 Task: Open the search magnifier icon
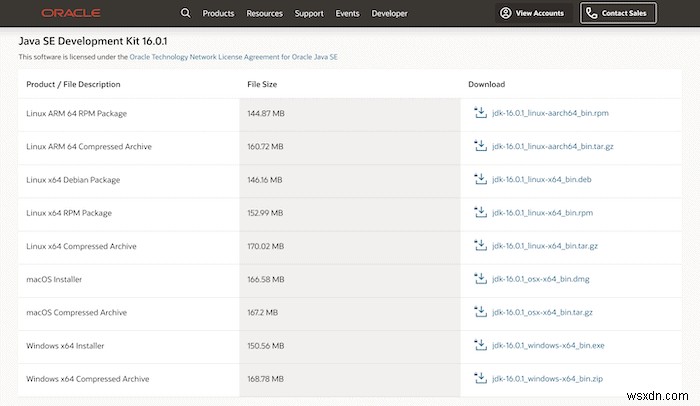pyautogui.click(x=185, y=13)
